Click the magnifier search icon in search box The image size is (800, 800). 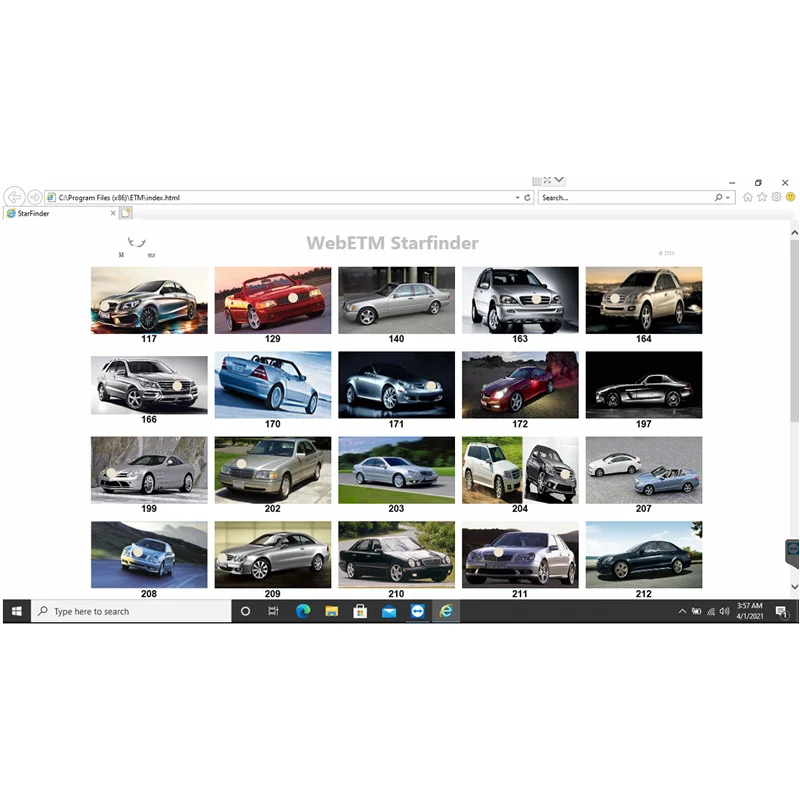pos(718,197)
